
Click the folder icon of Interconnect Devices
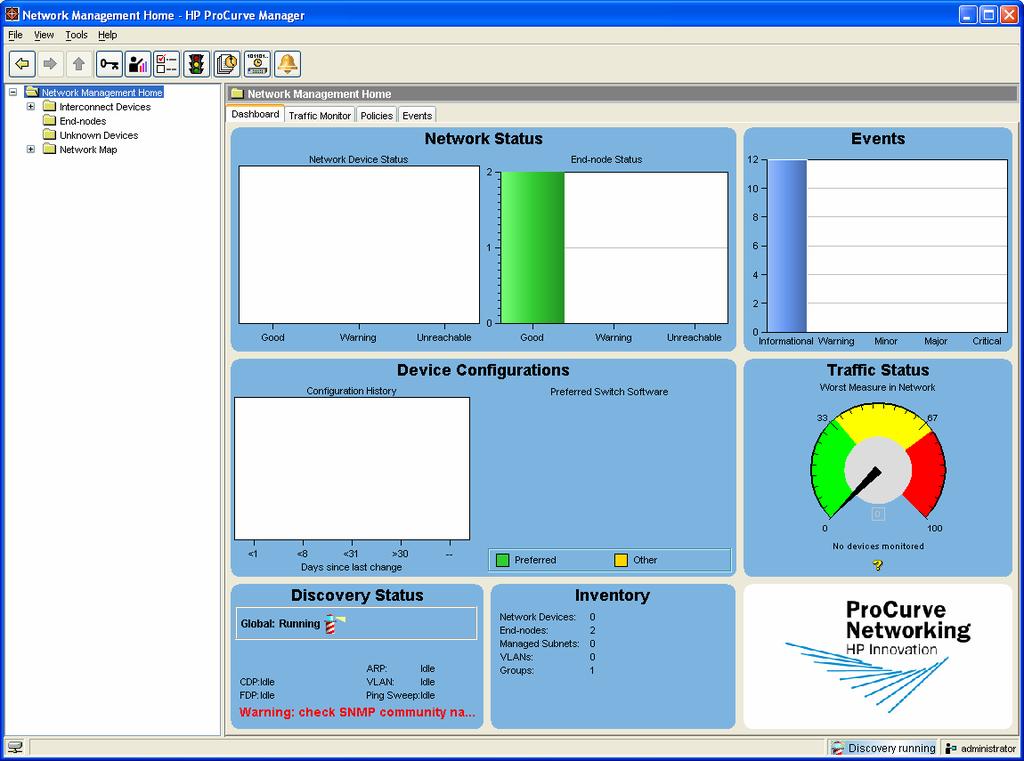click(50, 106)
